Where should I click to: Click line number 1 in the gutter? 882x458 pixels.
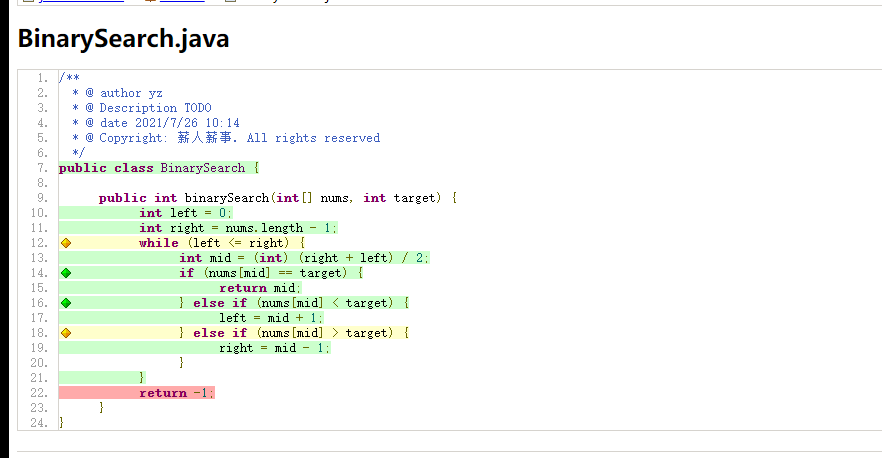coord(43,78)
